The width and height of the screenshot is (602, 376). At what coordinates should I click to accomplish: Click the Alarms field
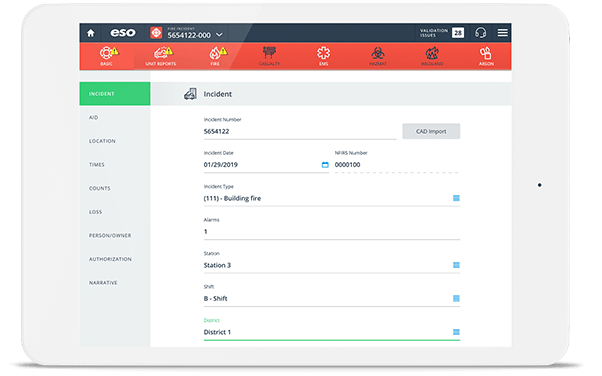[332, 232]
